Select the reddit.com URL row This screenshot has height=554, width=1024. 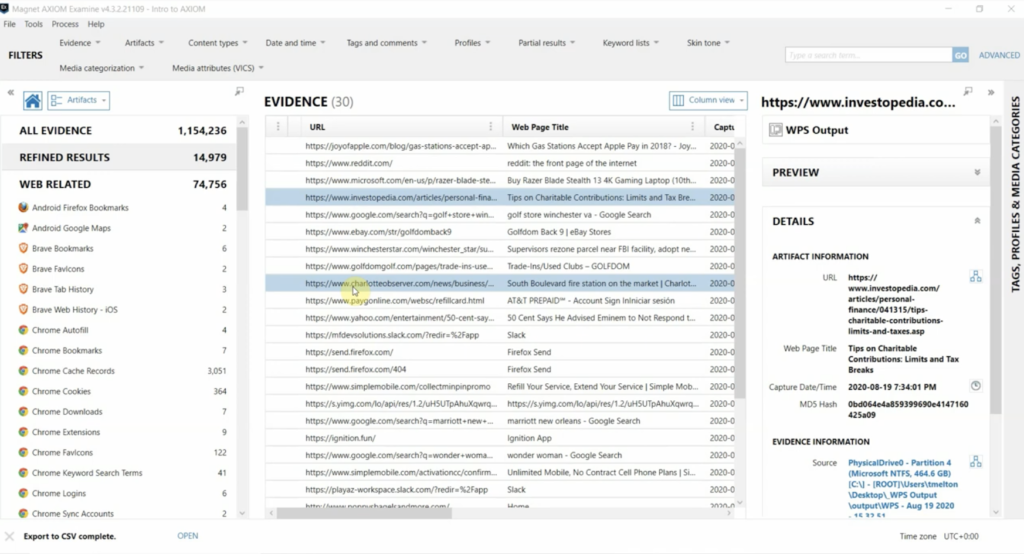(x=500, y=163)
